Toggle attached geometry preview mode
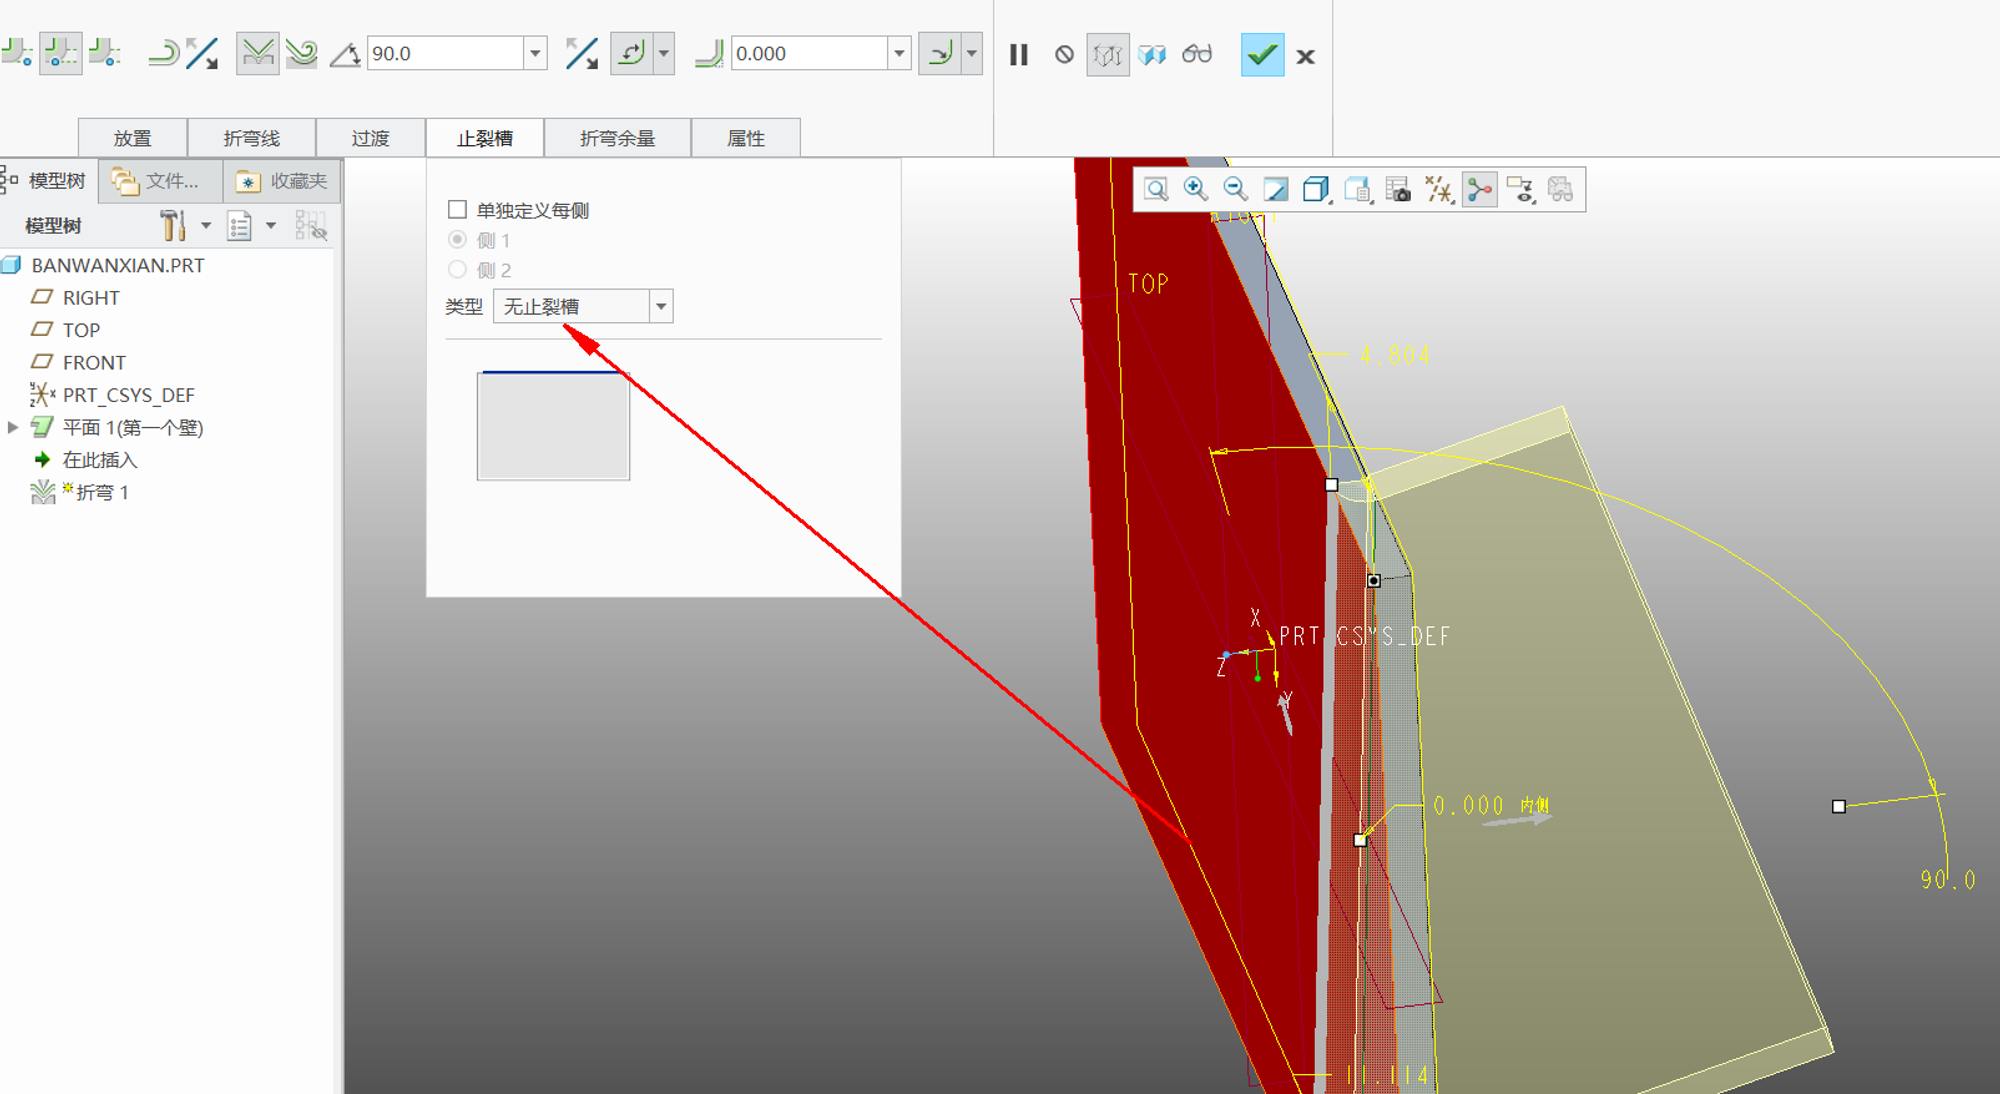 pyautogui.click(x=1153, y=55)
